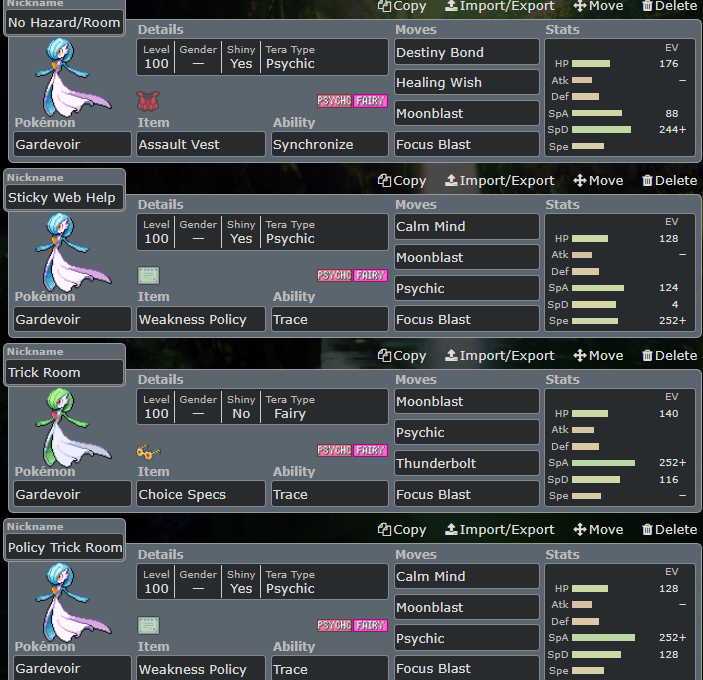Copy the Trick Room set

coord(402,355)
